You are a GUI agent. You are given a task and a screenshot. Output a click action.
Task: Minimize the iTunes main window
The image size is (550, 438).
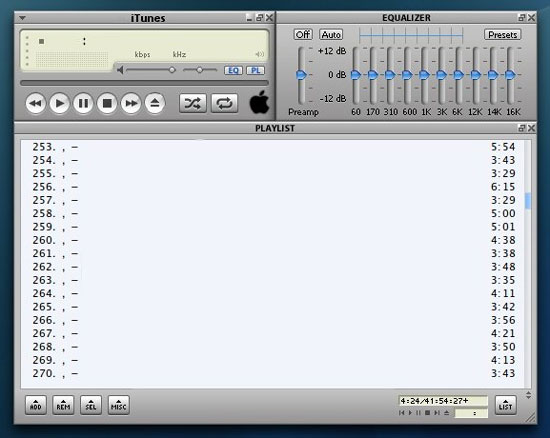pyautogui.click(x=249, y=18)
